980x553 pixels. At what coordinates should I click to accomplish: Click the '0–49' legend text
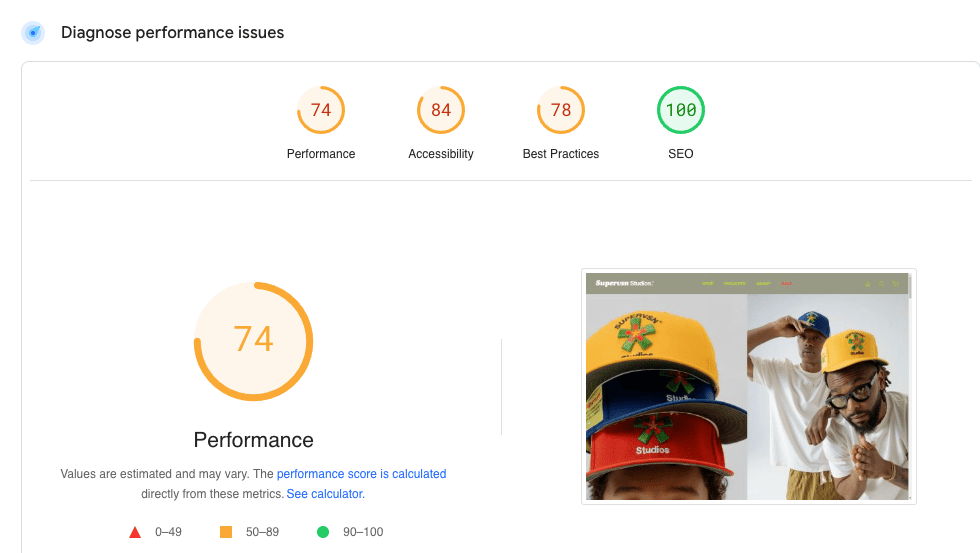(168, 532)
